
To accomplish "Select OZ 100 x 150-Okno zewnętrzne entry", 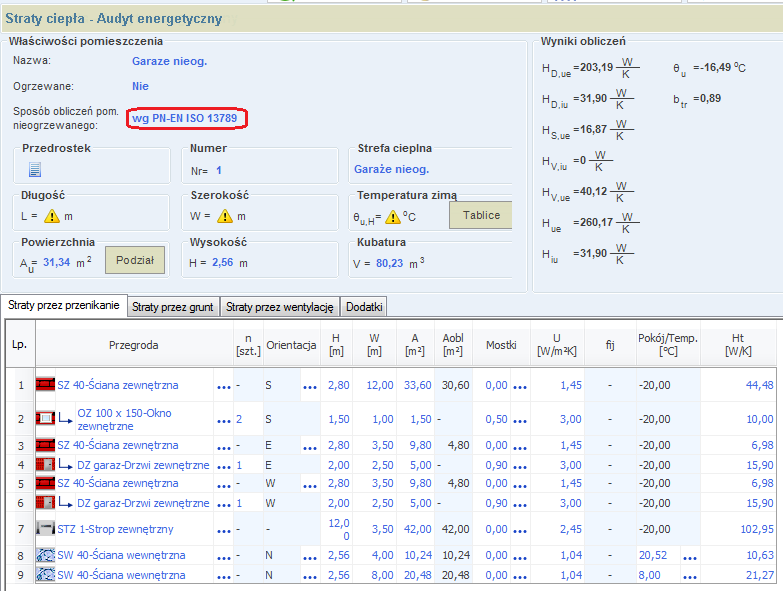I will pos(124,419).
